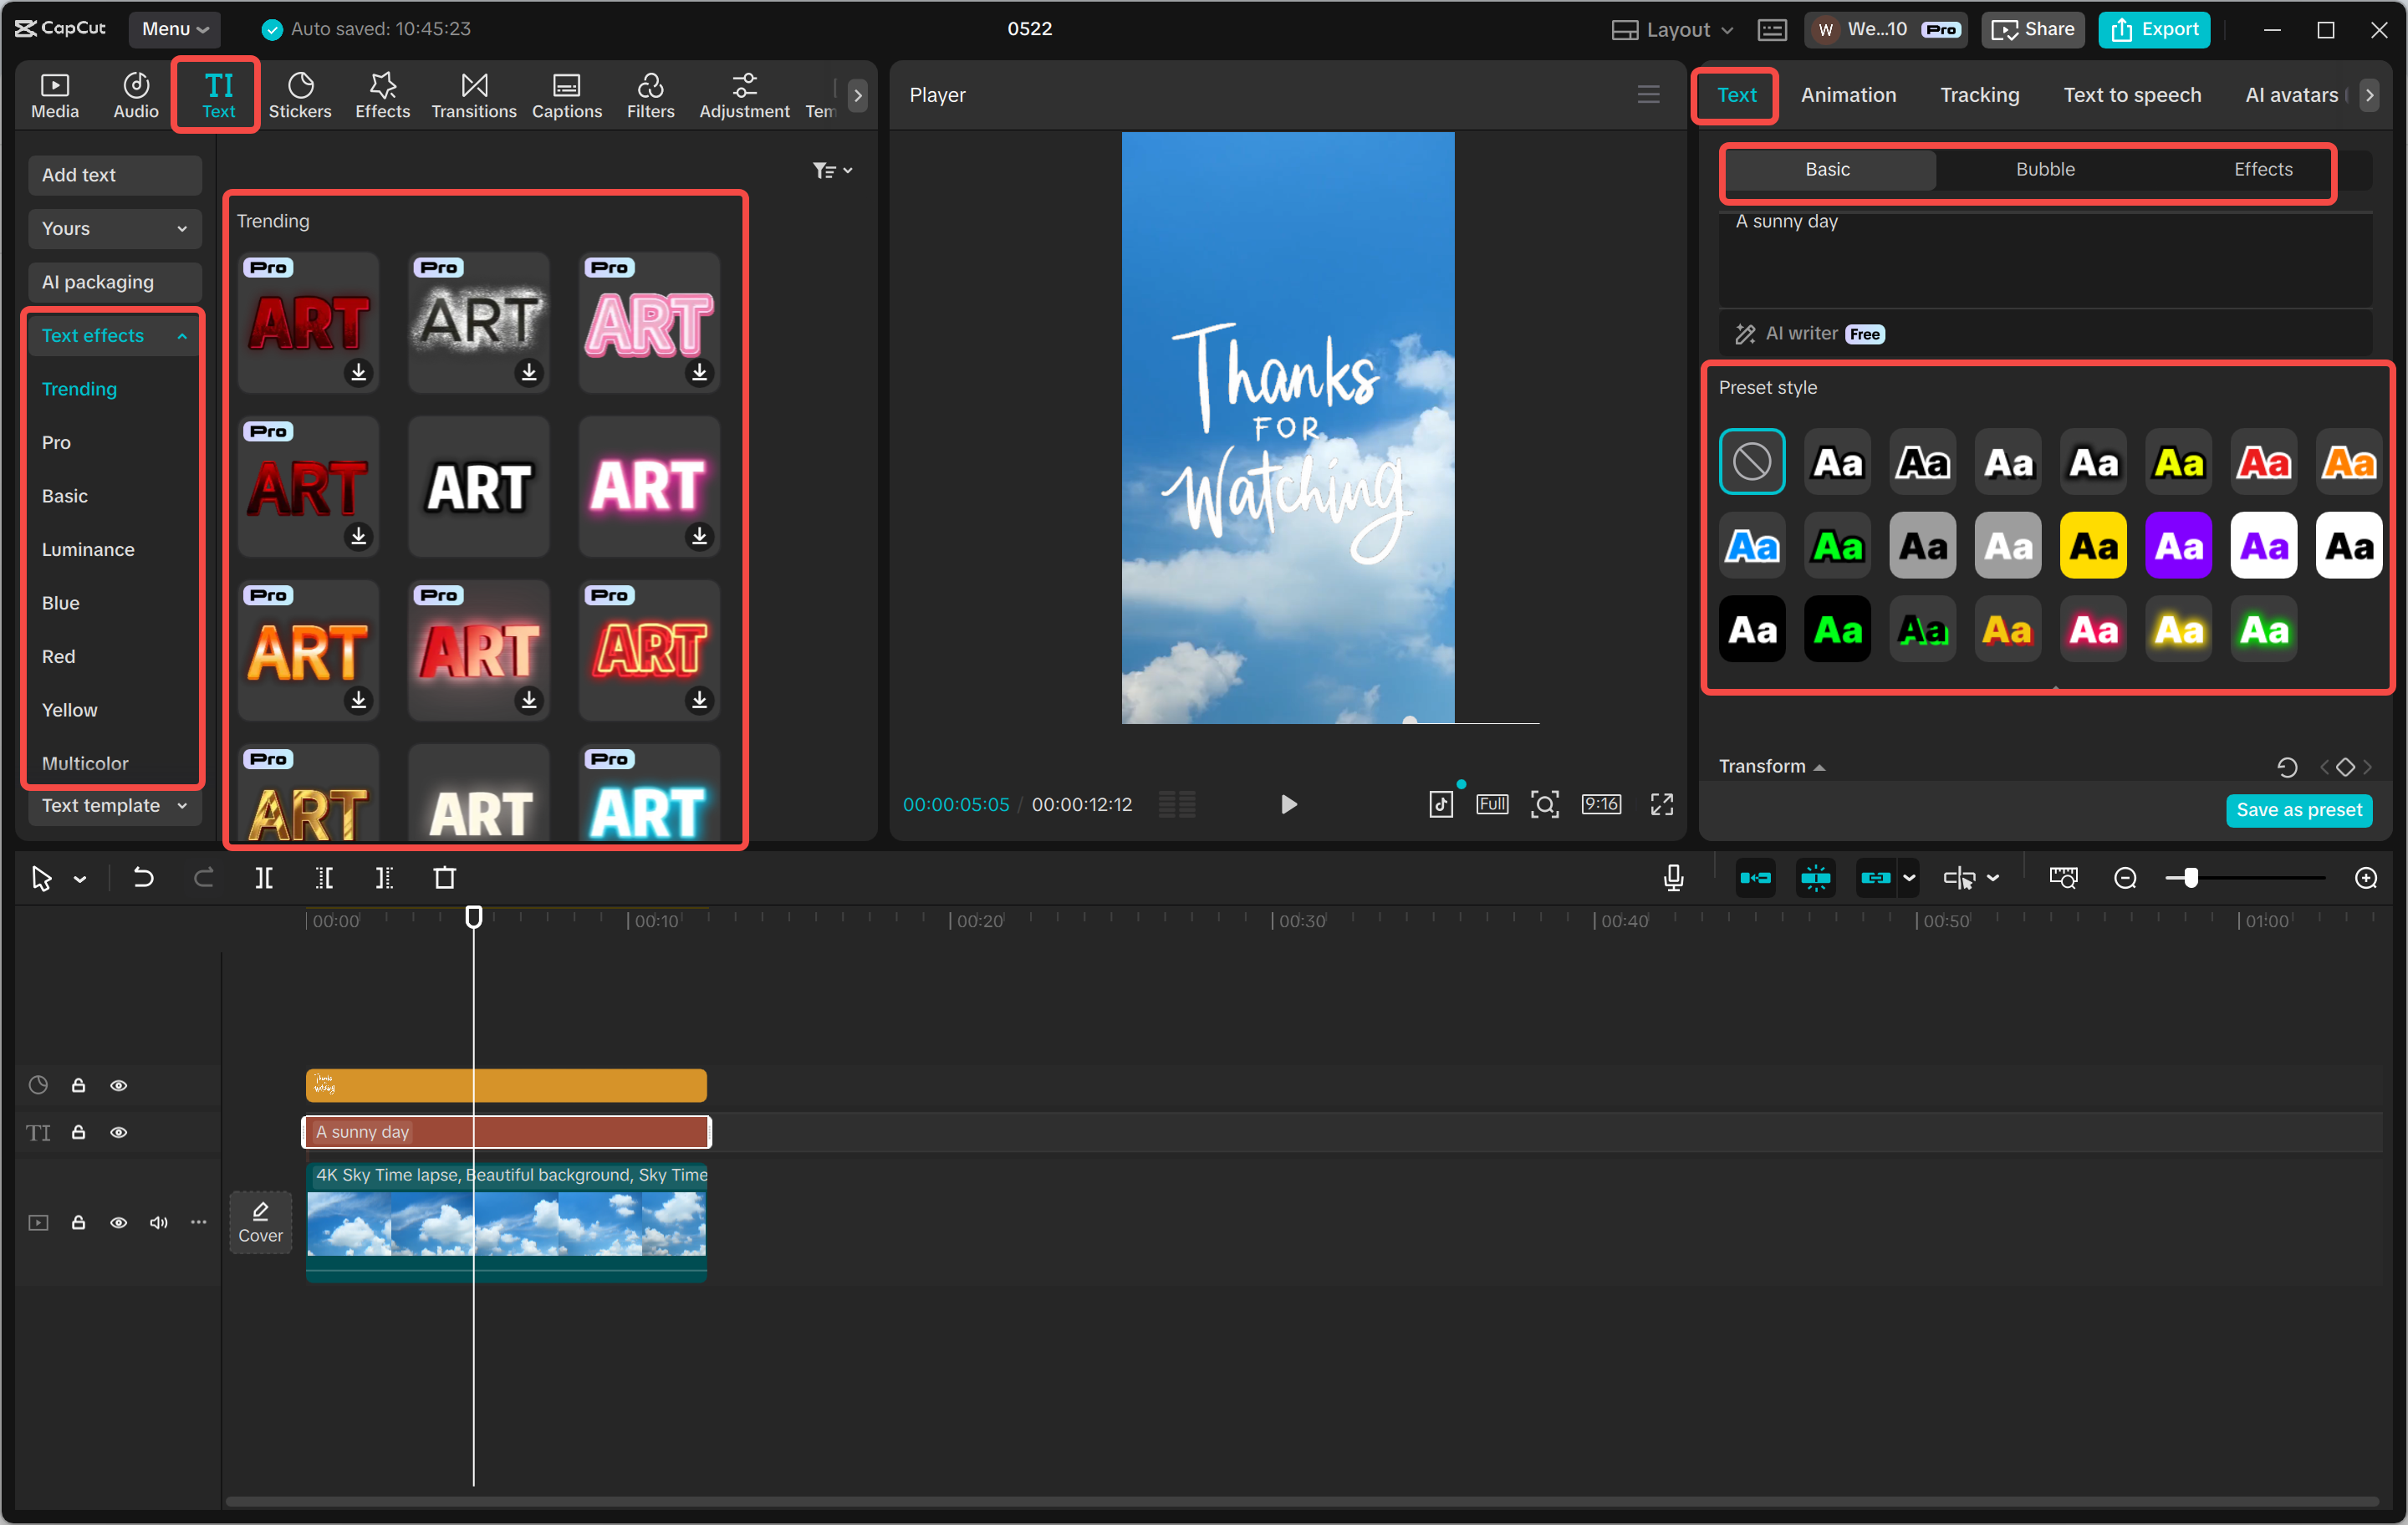Lock the main video track
Screen dimensions: 2408x1525
[x=79, y=1222]
